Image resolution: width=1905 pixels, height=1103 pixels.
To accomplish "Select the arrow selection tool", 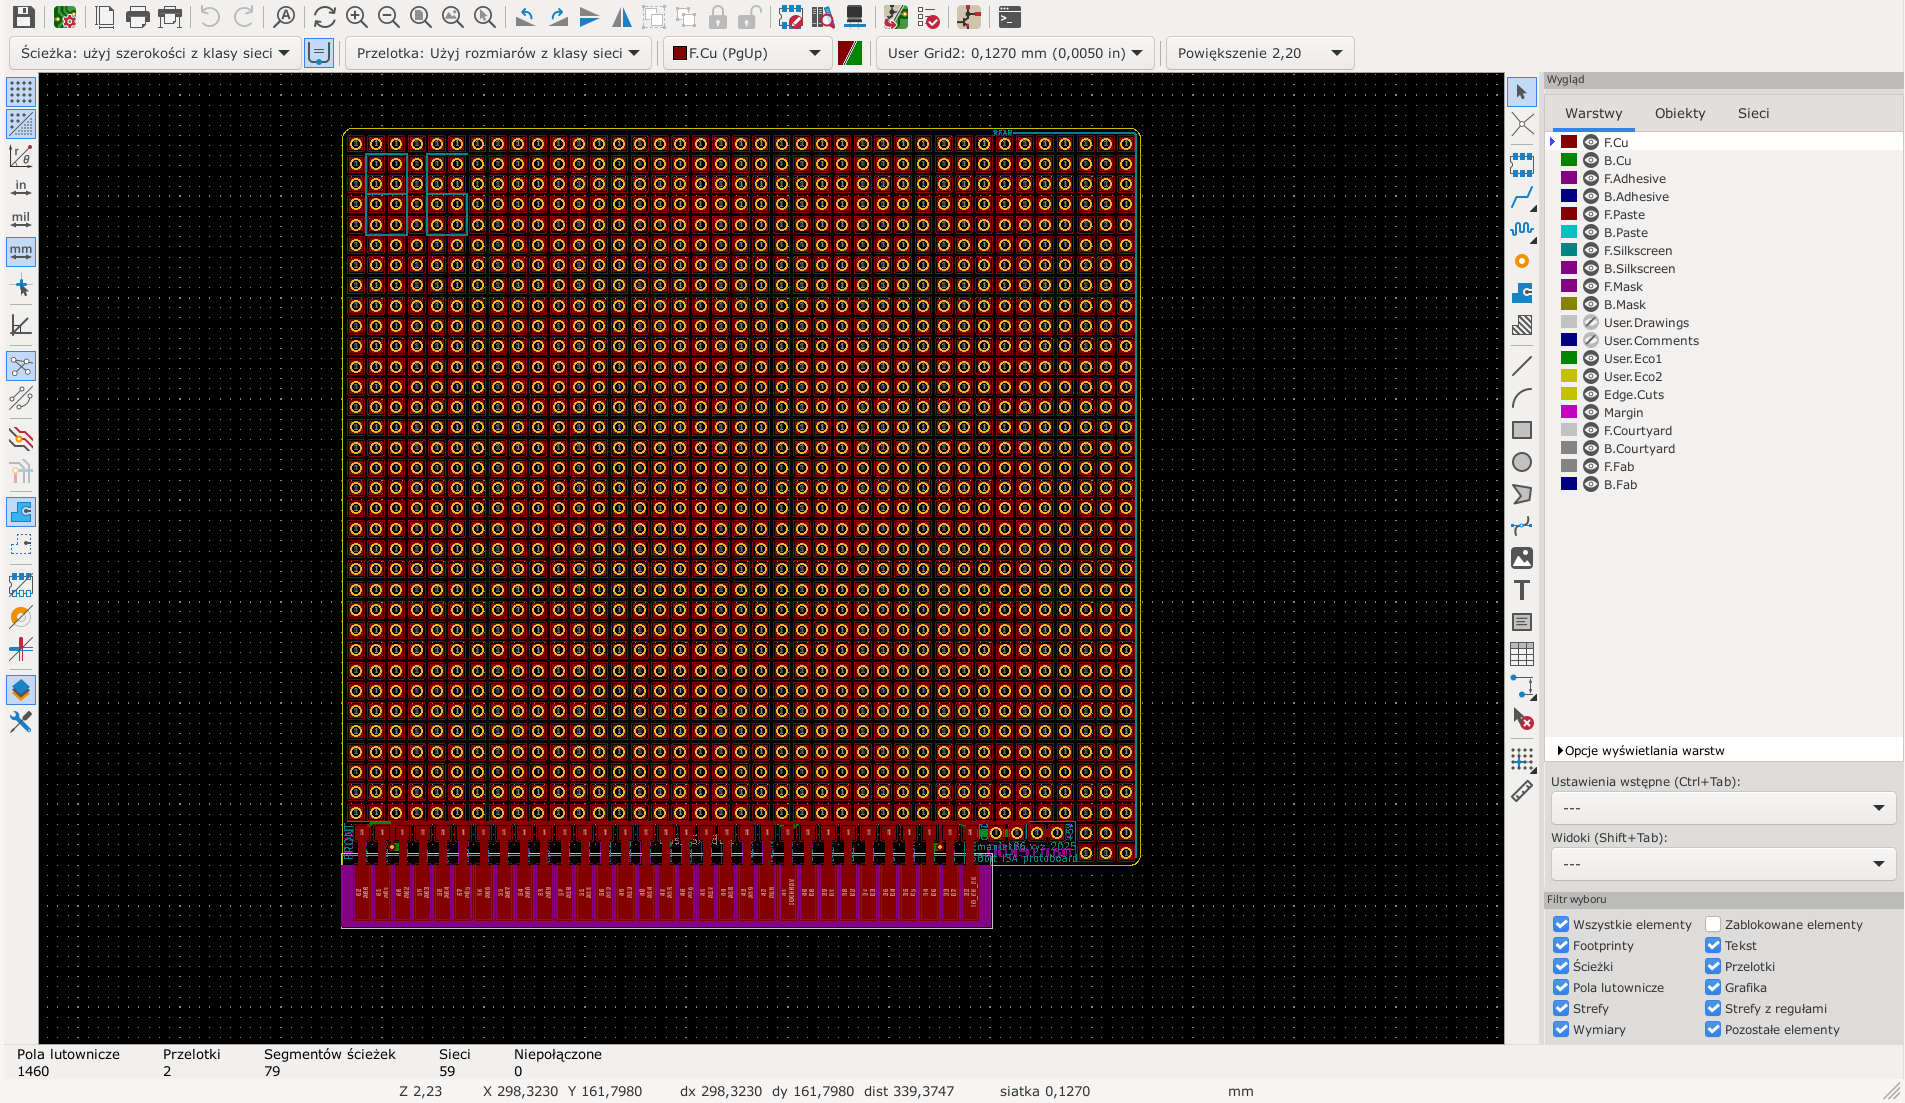I will pos(1522,92).
